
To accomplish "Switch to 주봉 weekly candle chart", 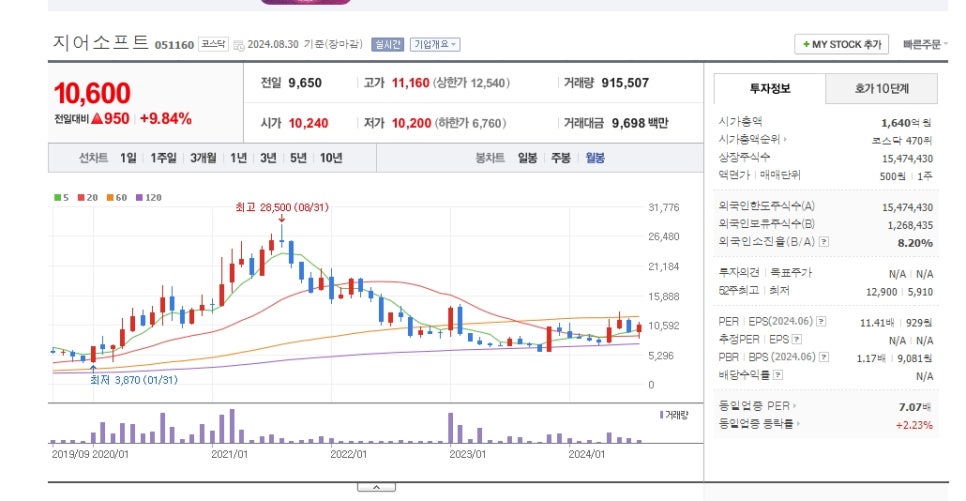I will click(x=561, y=158).
